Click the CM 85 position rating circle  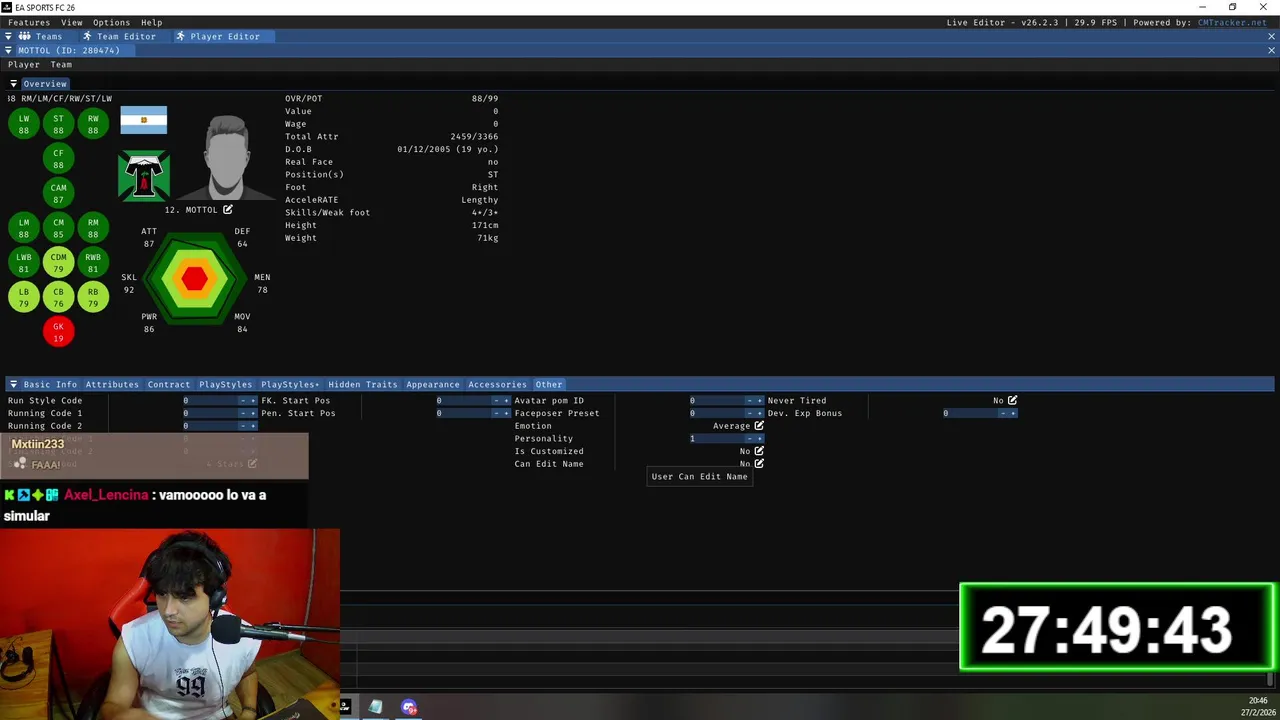click(x=58, y=228)
